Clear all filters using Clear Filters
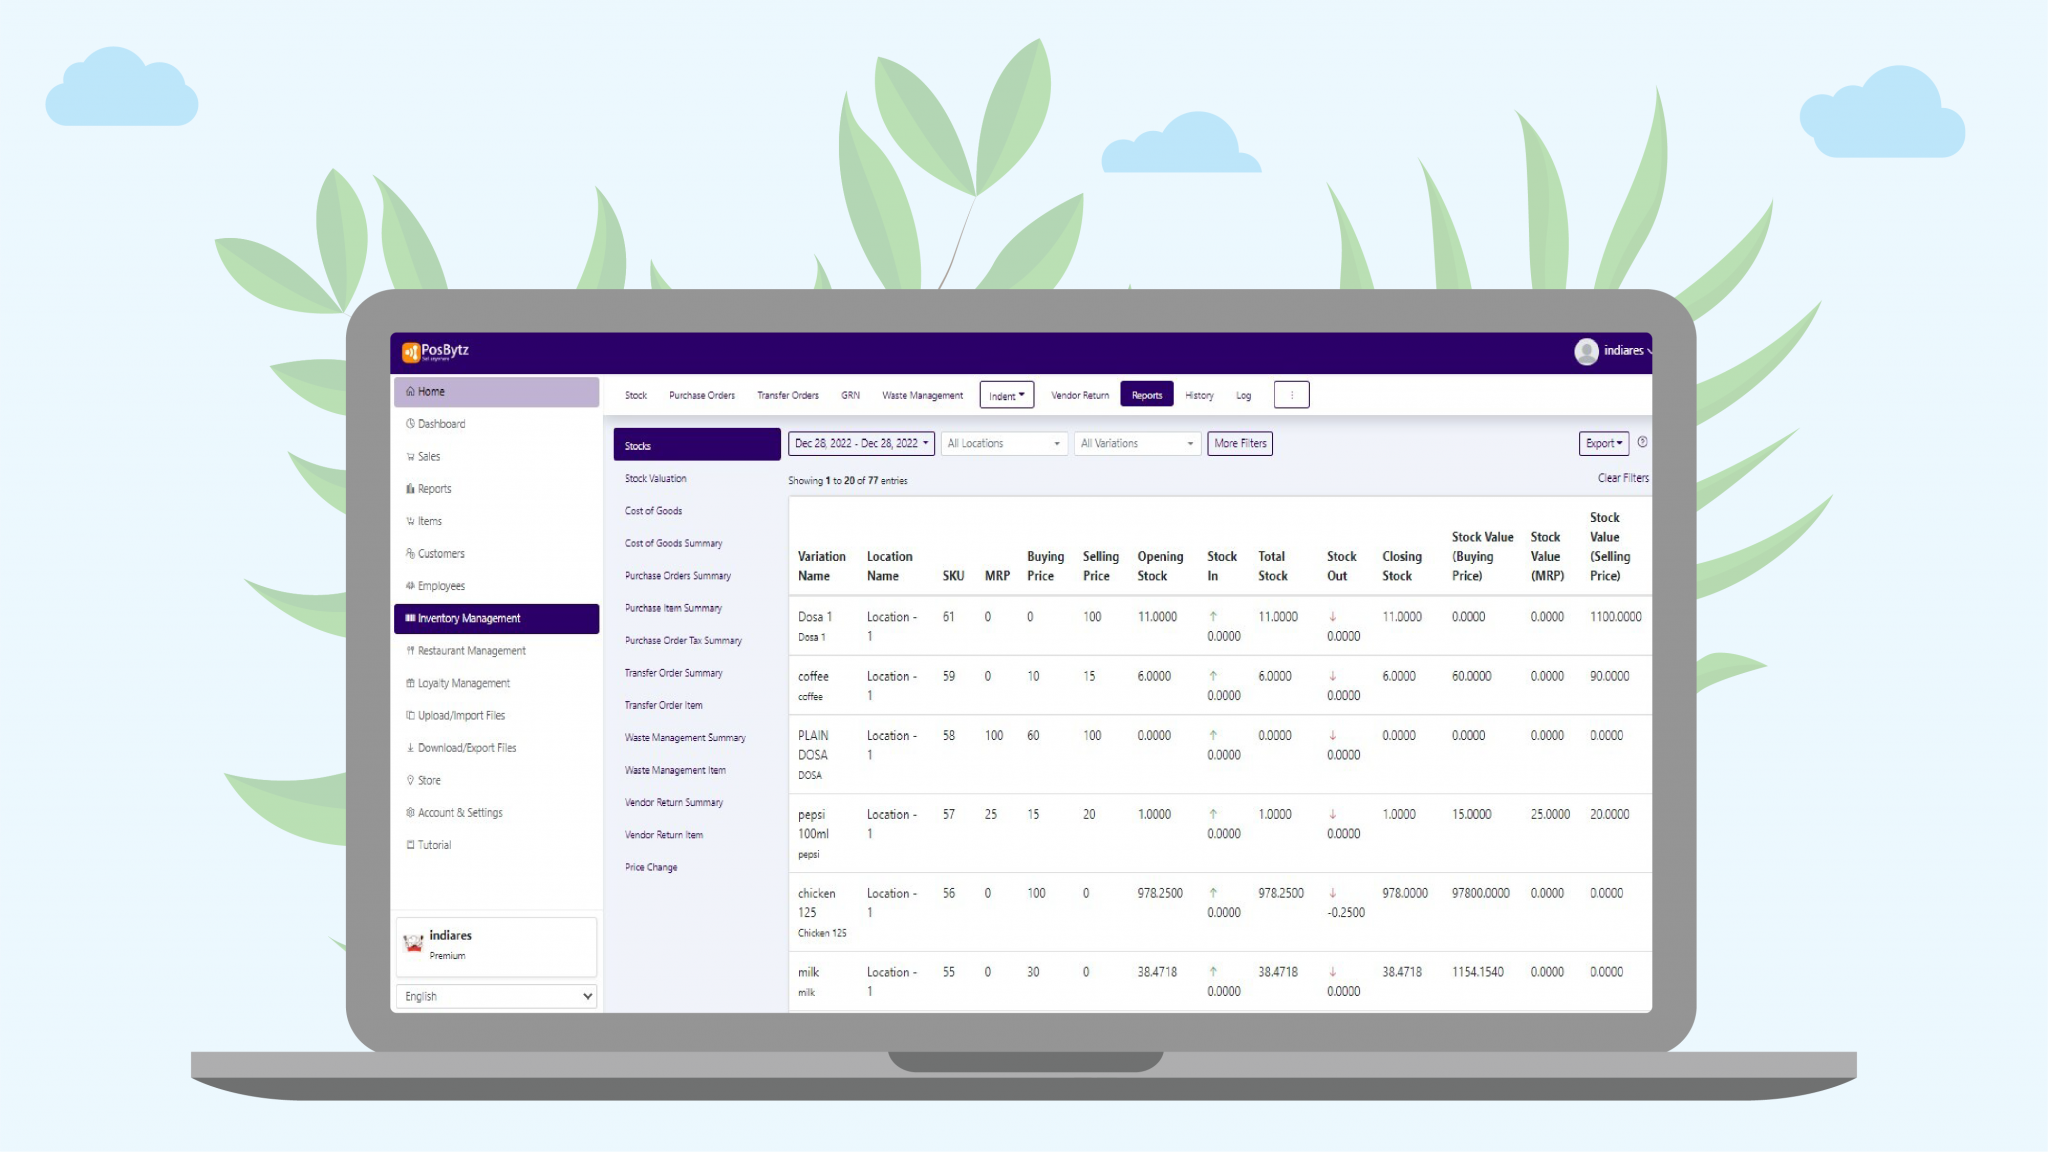Image resolution: width=2048 pixels, height=1152 pixels. pos(1622,477)
